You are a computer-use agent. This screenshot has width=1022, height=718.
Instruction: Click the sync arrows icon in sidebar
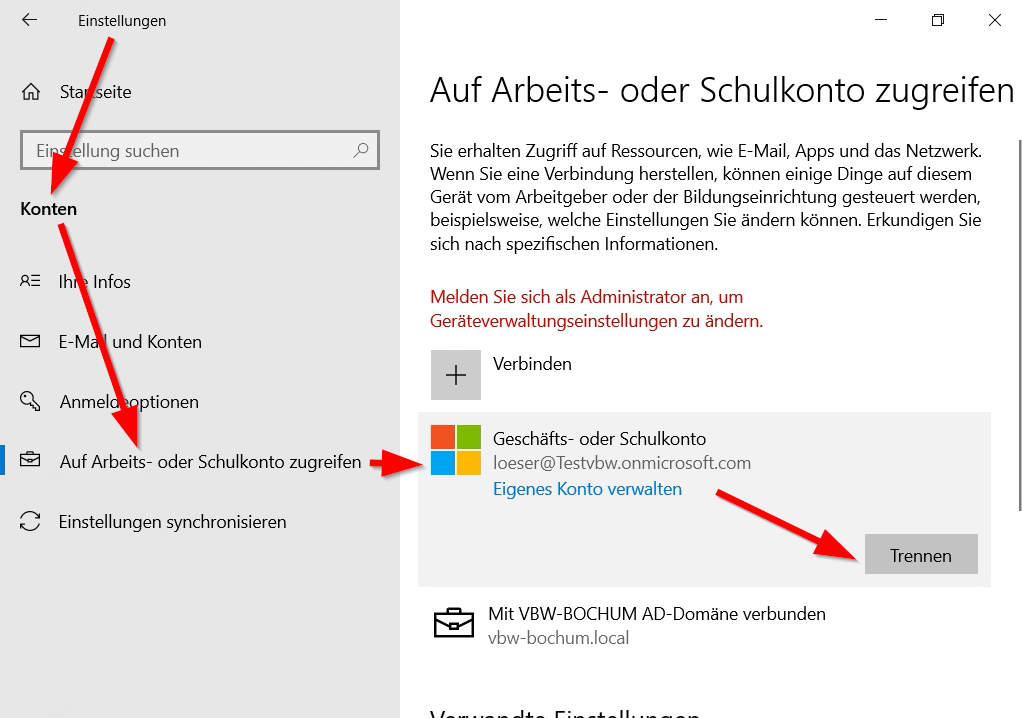pyautogui.click(x=30, y=522)
